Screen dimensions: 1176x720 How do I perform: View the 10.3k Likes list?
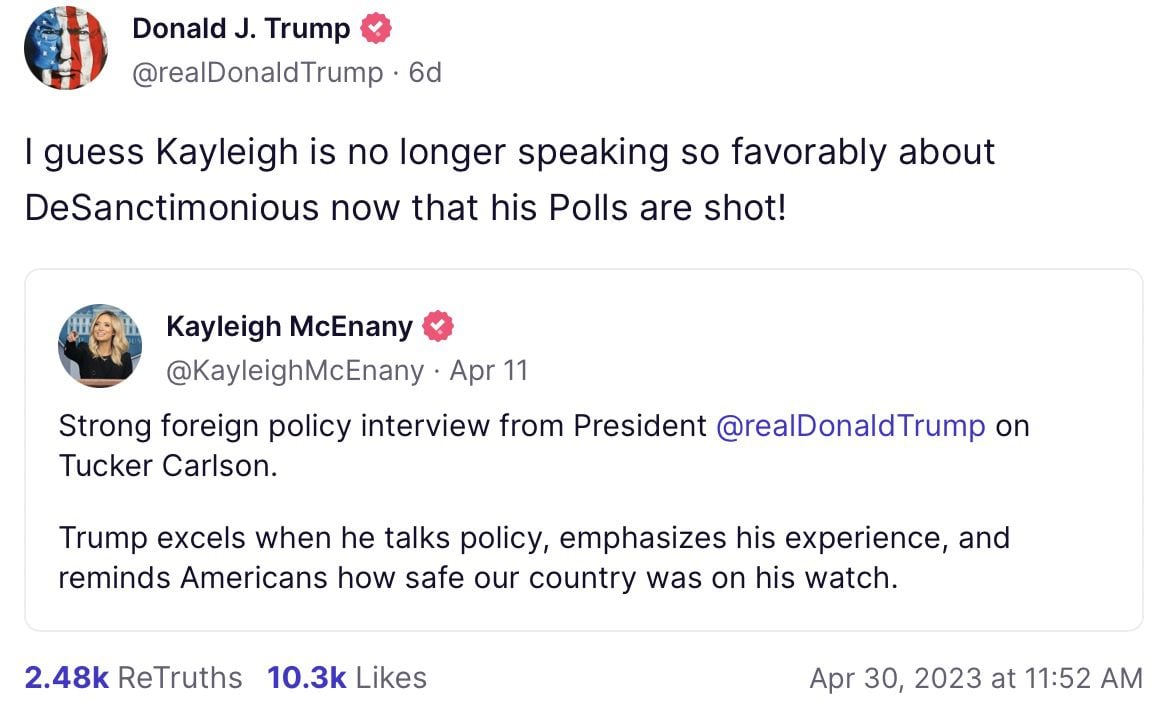347,677
